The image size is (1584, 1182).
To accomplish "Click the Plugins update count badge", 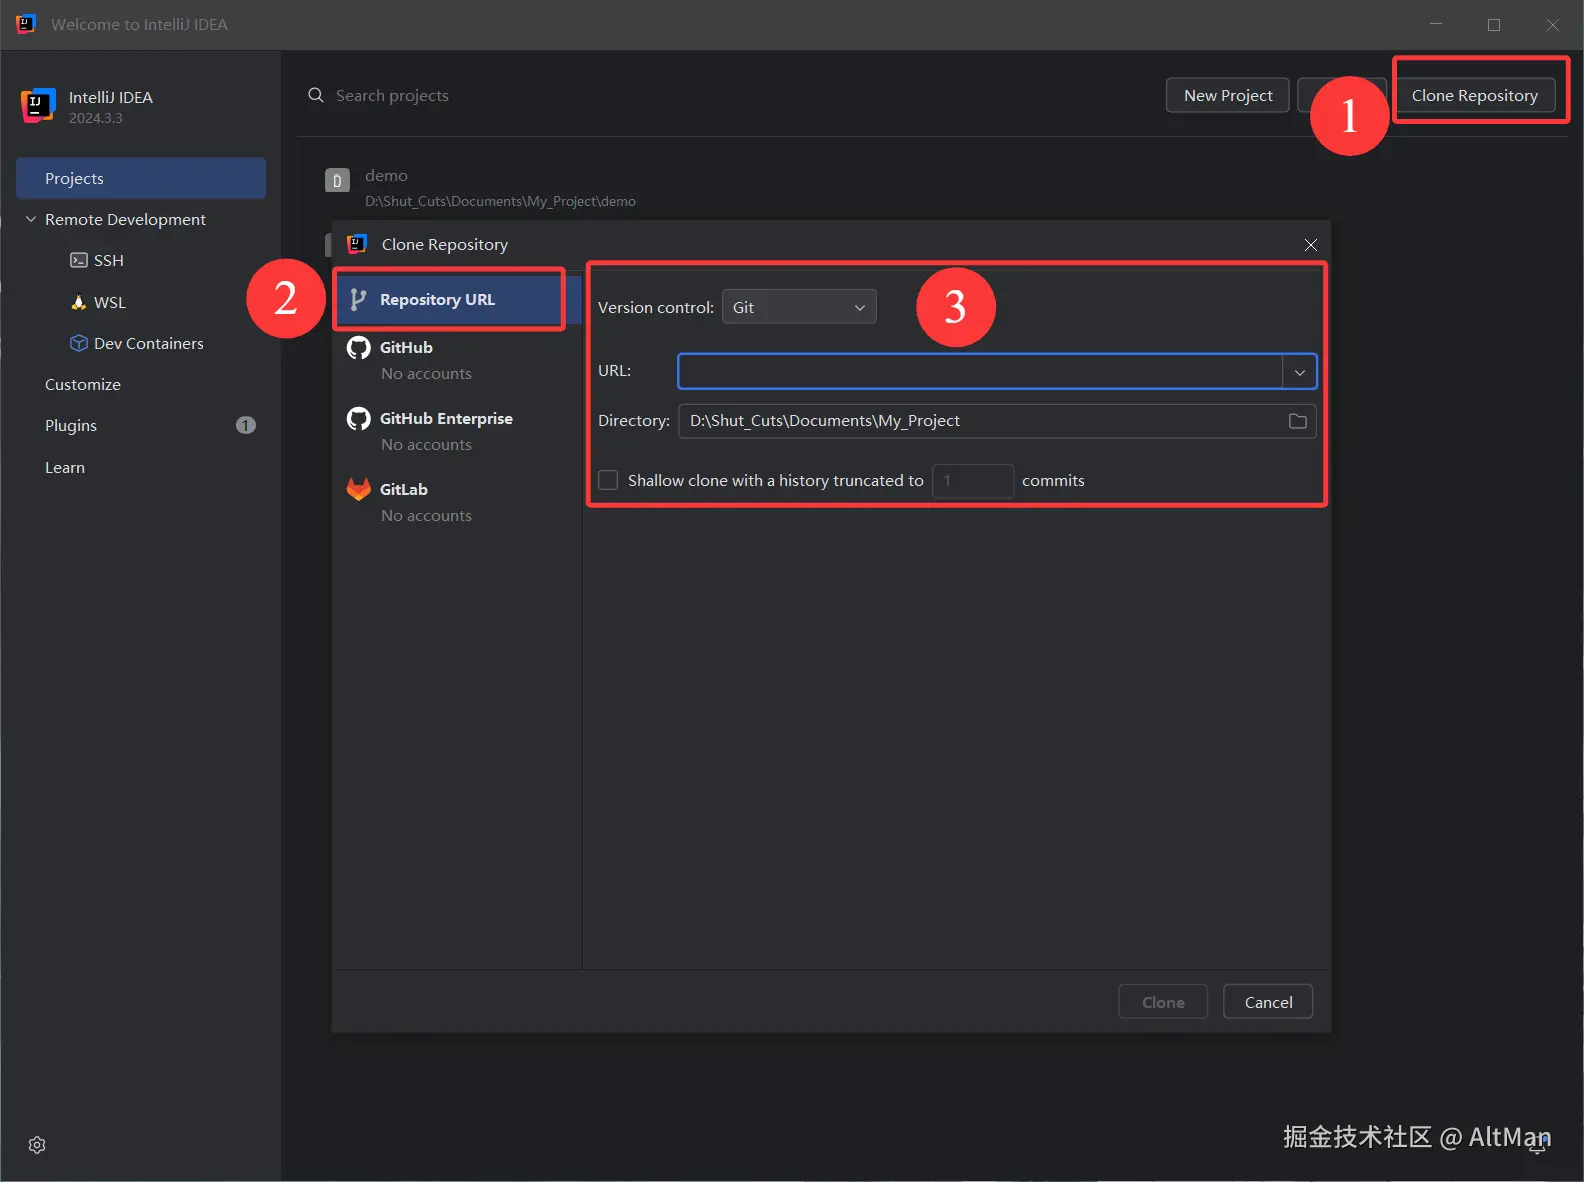I will [x=246, y=425].
